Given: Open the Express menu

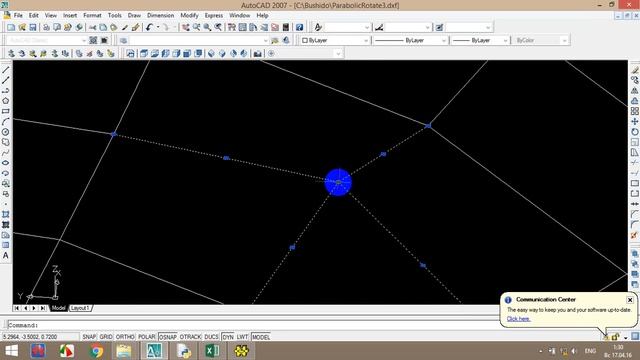Looking at the screenshot, I should (x=214, y=16).
